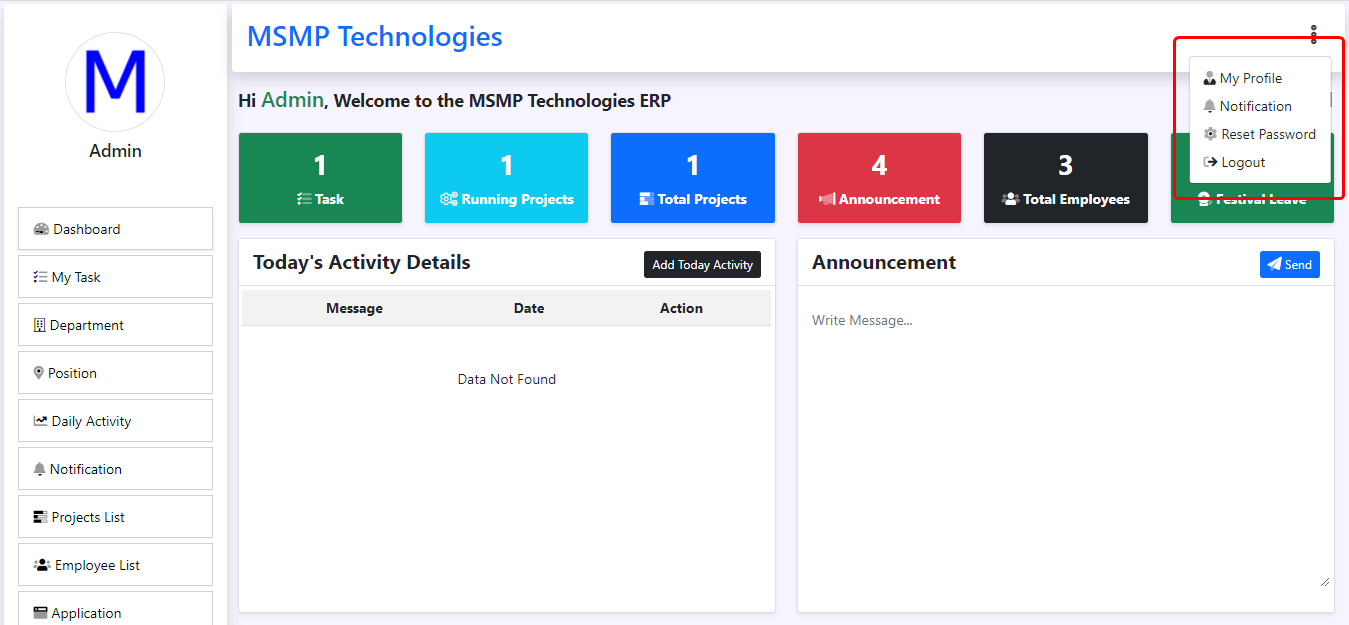Click the people icon on the Total Employees card
This screenshot has width=1349, height=625.
point(1010,199)
